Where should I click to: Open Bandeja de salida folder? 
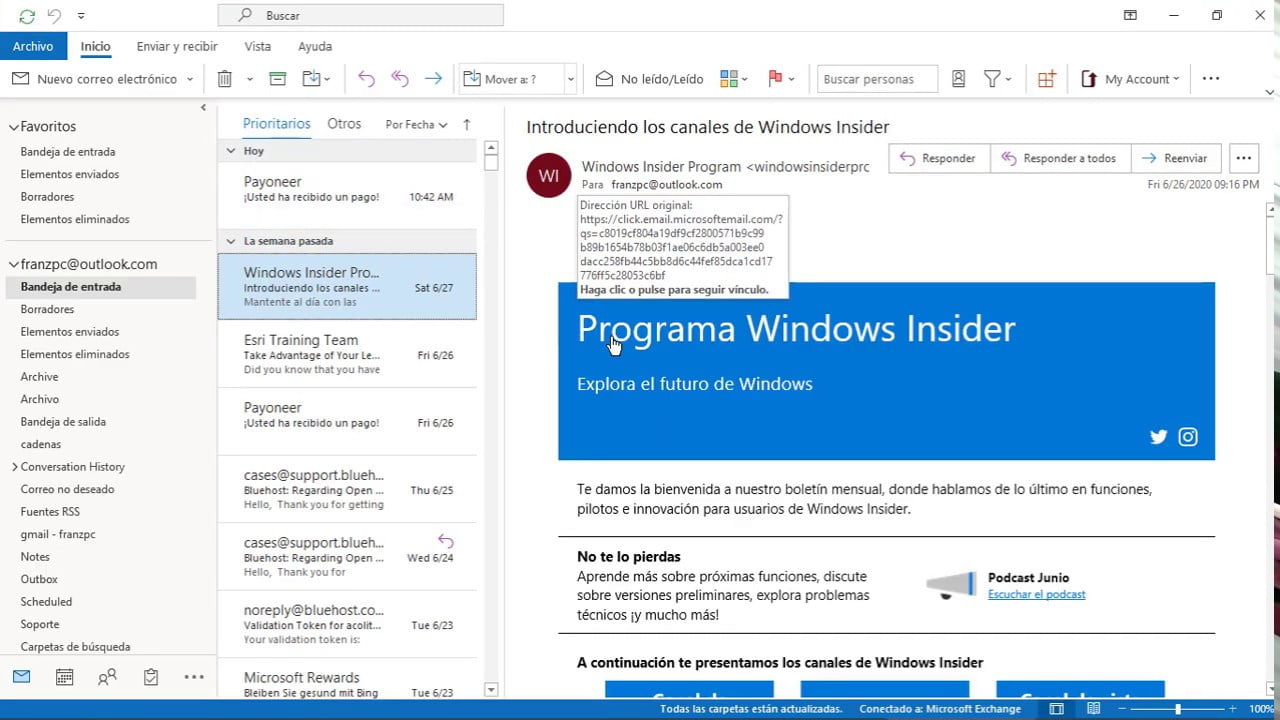point(63,422)
